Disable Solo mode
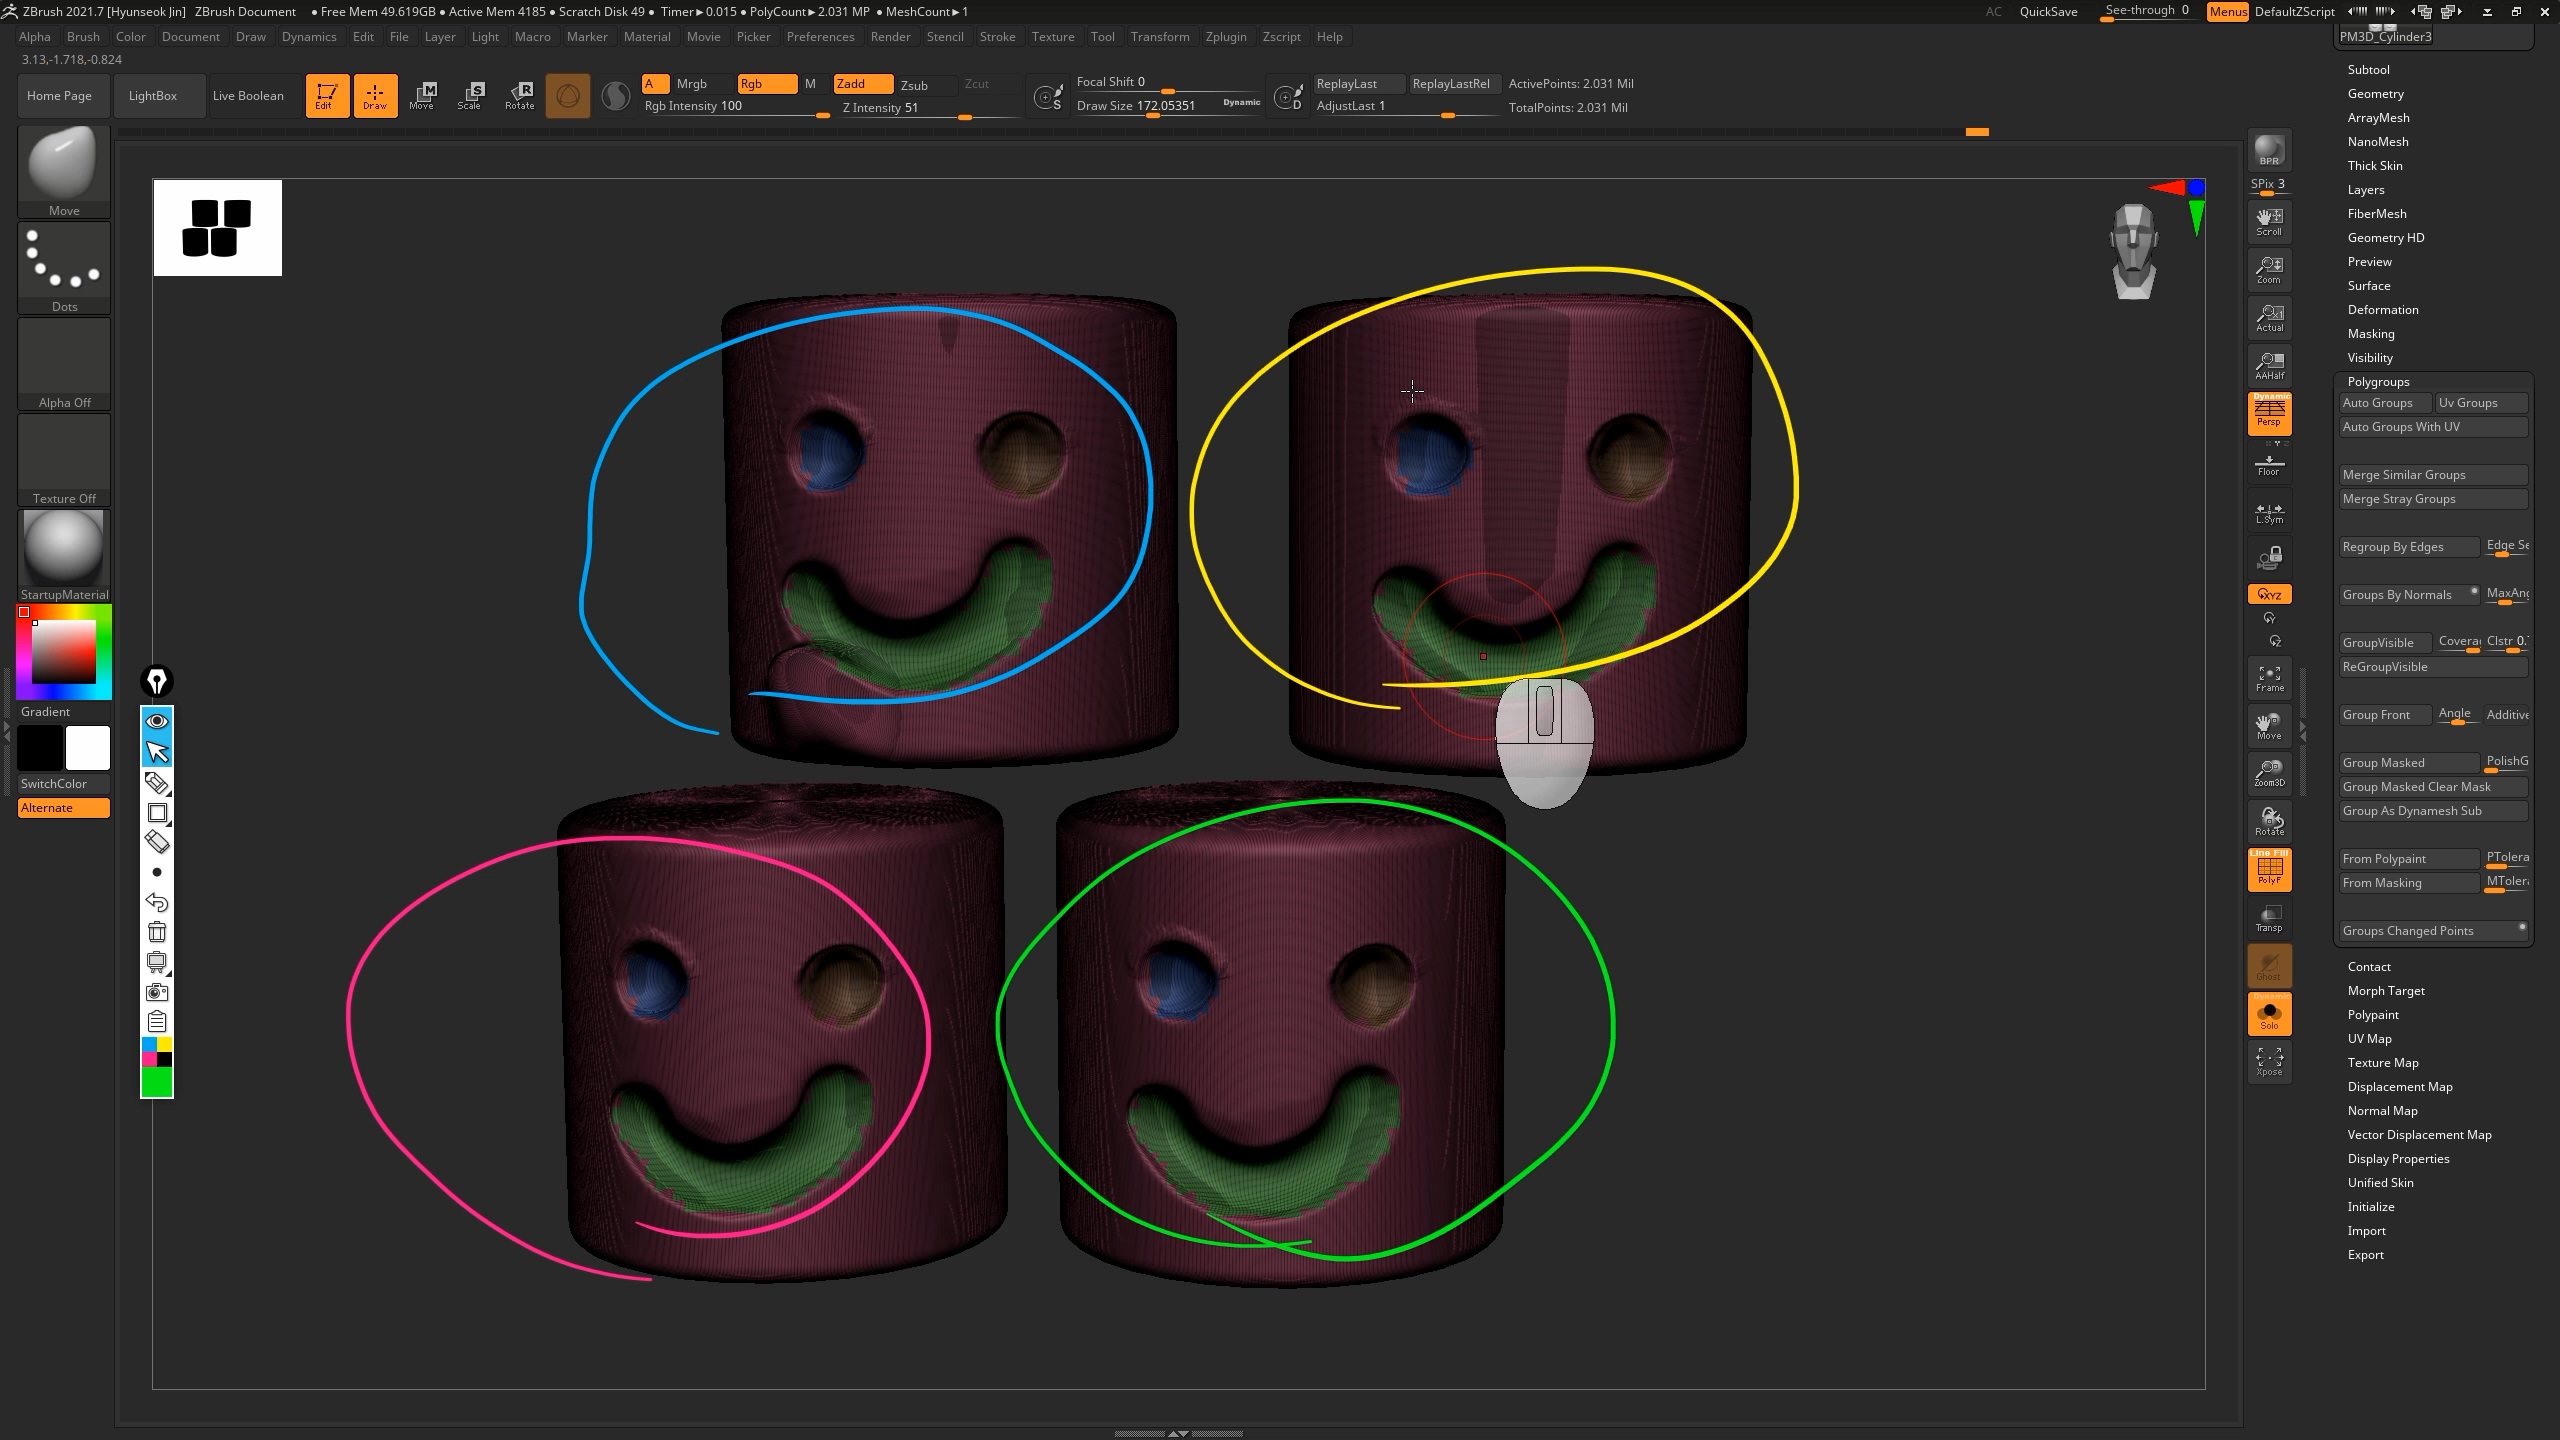Viewport: 2560px width, 1440px height. [2269, 1016]
